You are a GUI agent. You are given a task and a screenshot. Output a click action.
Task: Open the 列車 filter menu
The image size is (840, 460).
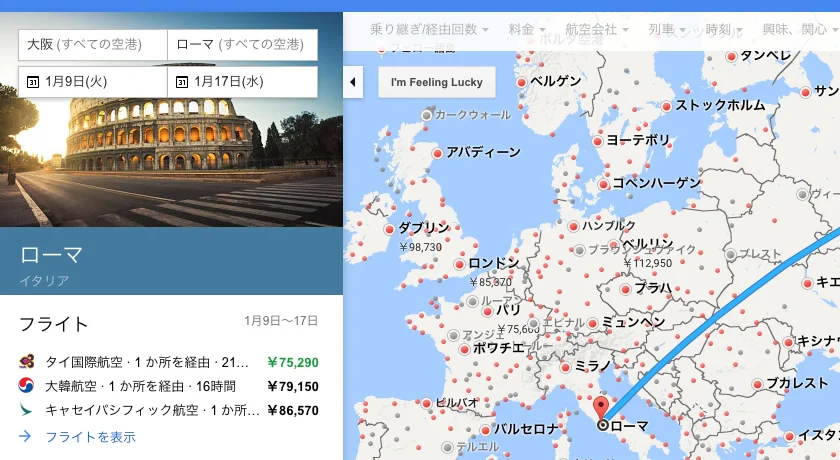coord(667,30)
